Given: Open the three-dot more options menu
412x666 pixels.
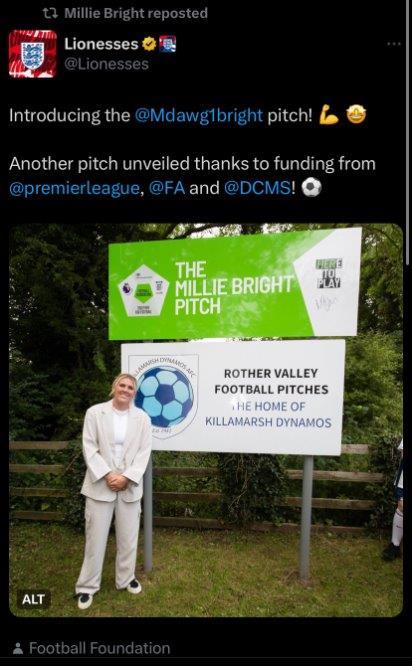Looking at the screenshot, I should (x=394, y=43).
